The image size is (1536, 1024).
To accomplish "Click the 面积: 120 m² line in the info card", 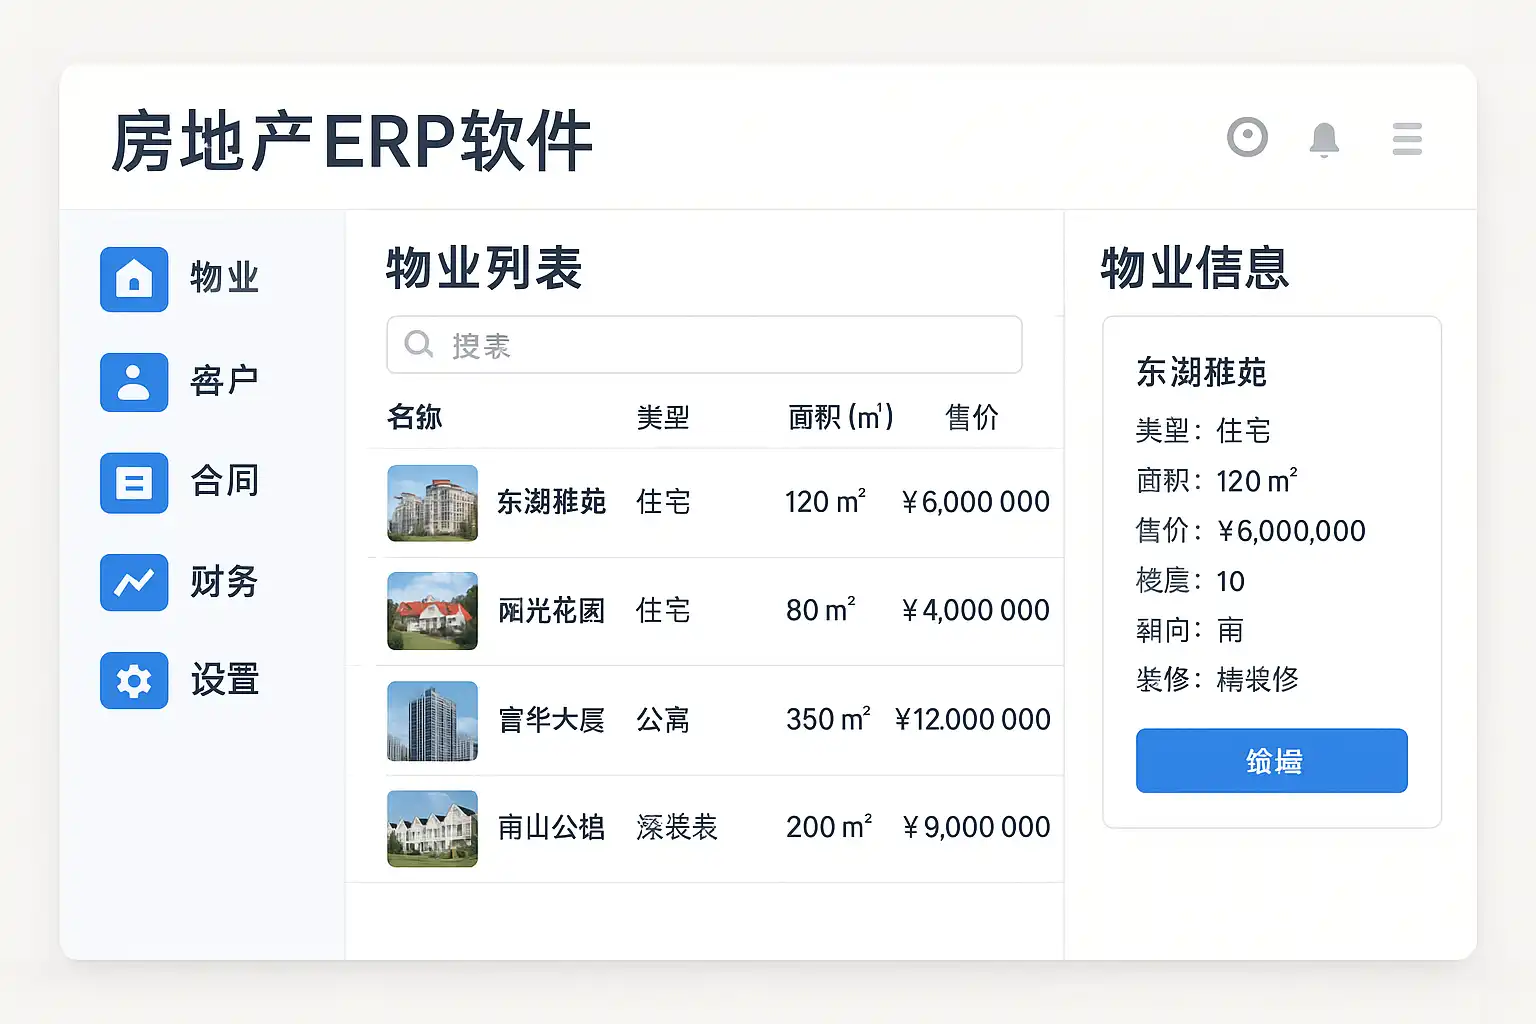I will click(x=1217, y=481).
